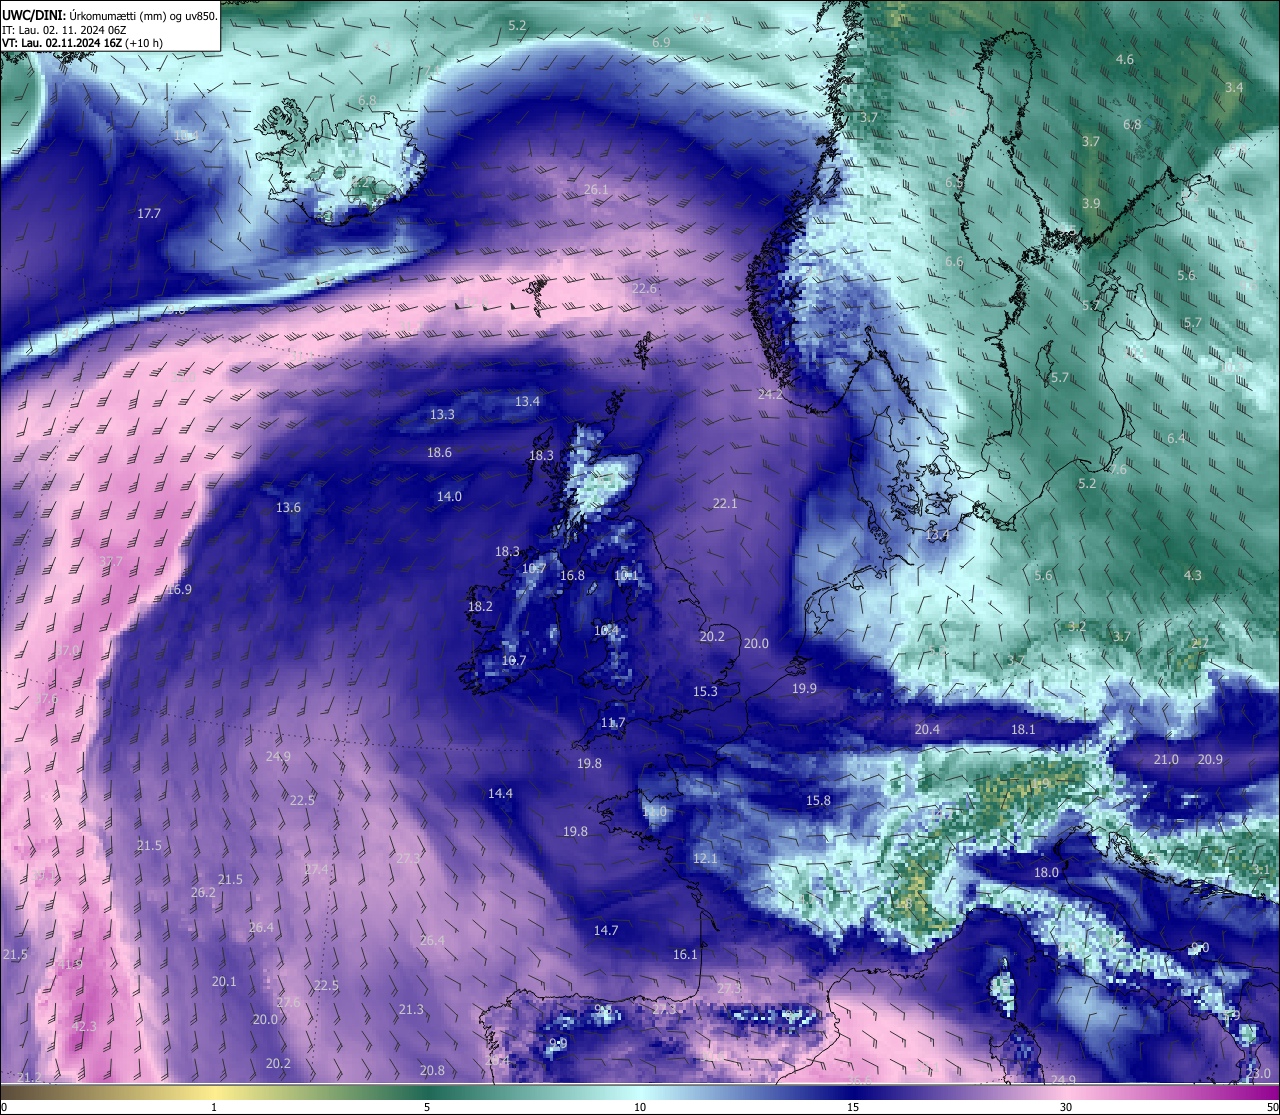
Task: Select the 19.9 value near the Netherlands
Action: click(804, 688)
